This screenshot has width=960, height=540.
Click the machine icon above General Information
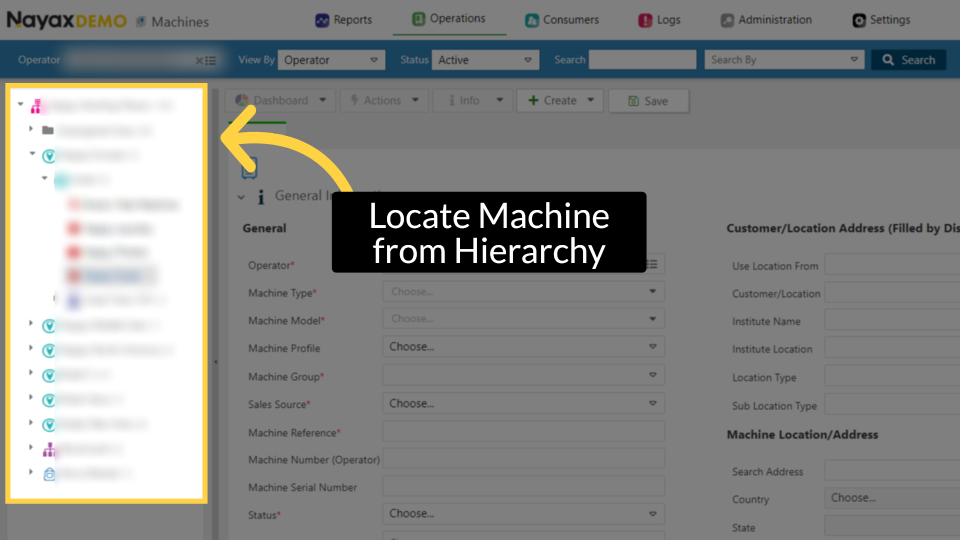coord(249,168)
